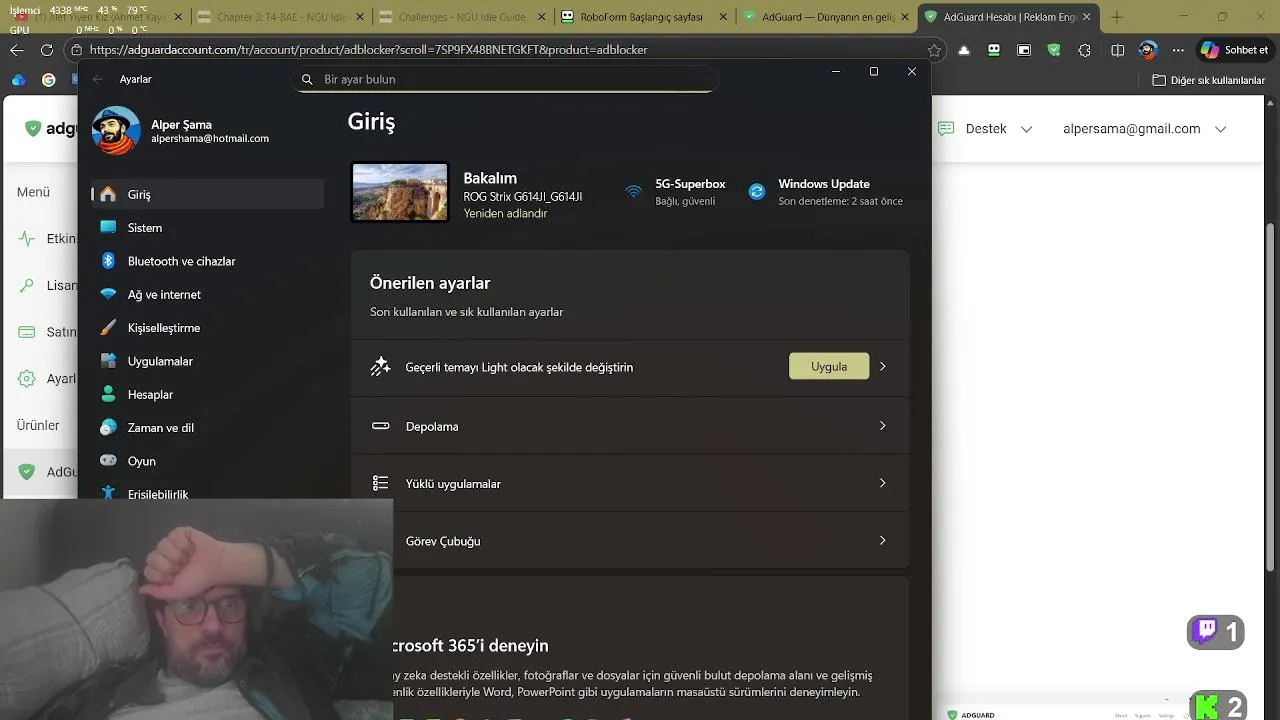Go back with the Settings back arrow
This screenshot has width=1280, height=720.
click(x=97, y=79)
